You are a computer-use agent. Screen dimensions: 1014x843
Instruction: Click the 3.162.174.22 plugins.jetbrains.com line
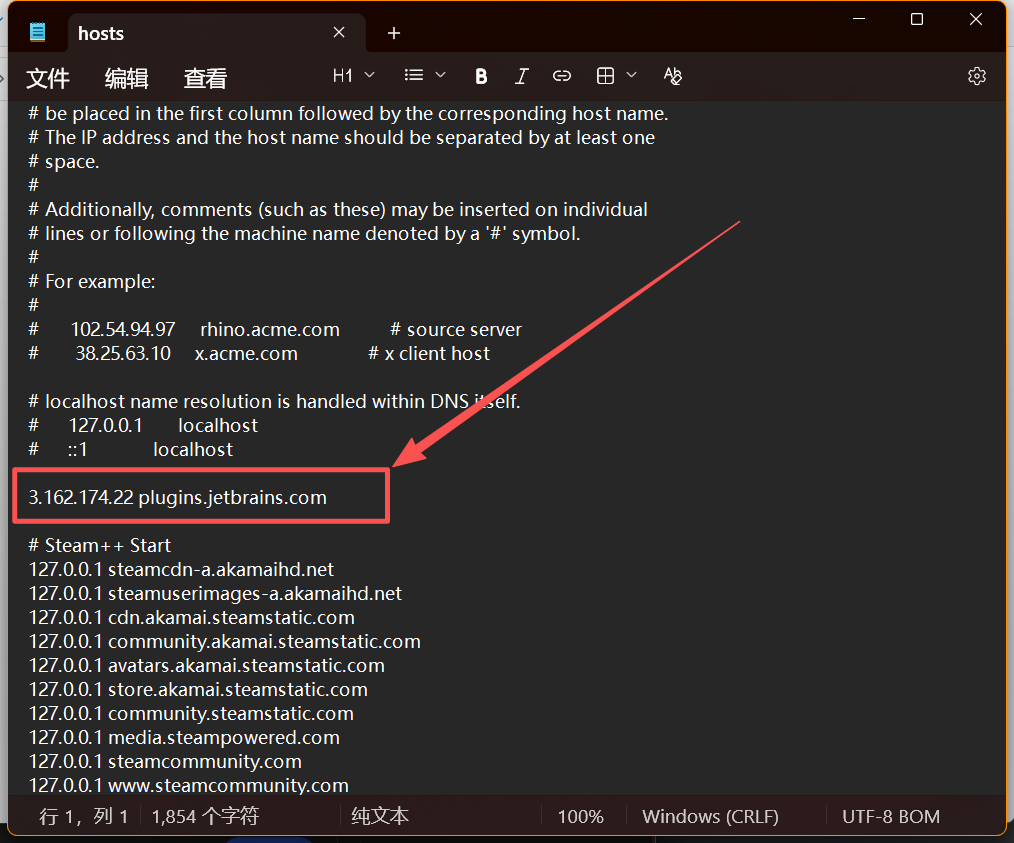click(x=178, y=498)
